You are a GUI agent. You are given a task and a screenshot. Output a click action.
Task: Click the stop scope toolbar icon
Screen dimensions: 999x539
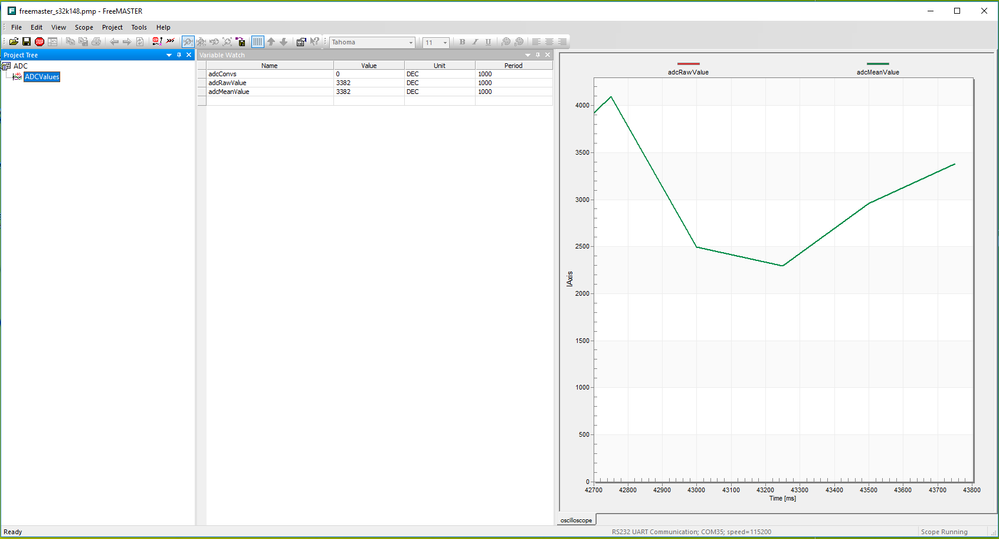point(157,42)
